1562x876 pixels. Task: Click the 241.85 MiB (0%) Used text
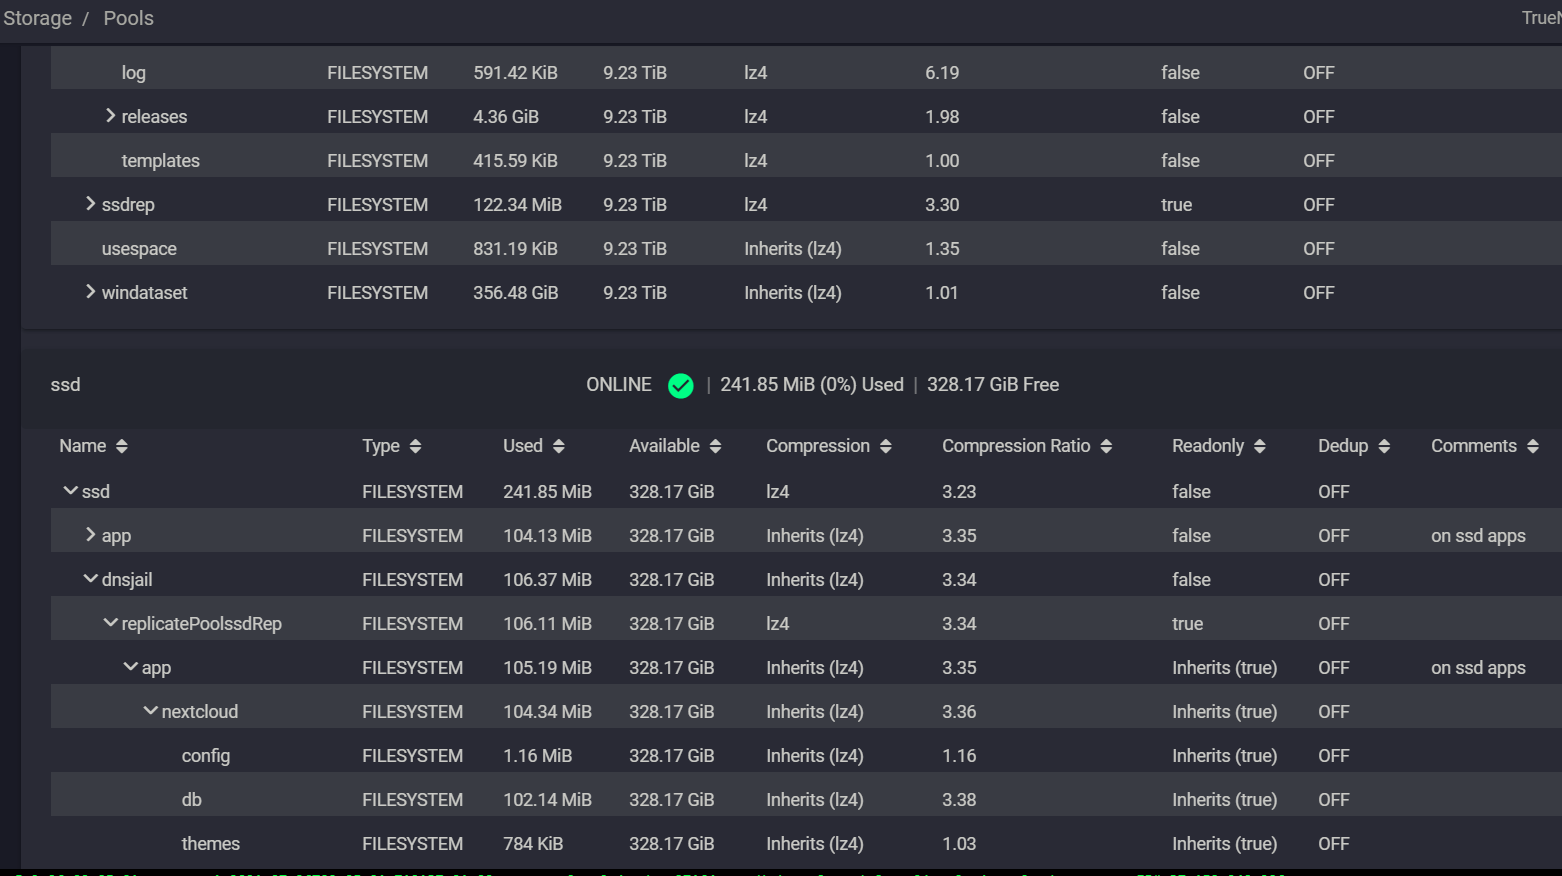812,385
